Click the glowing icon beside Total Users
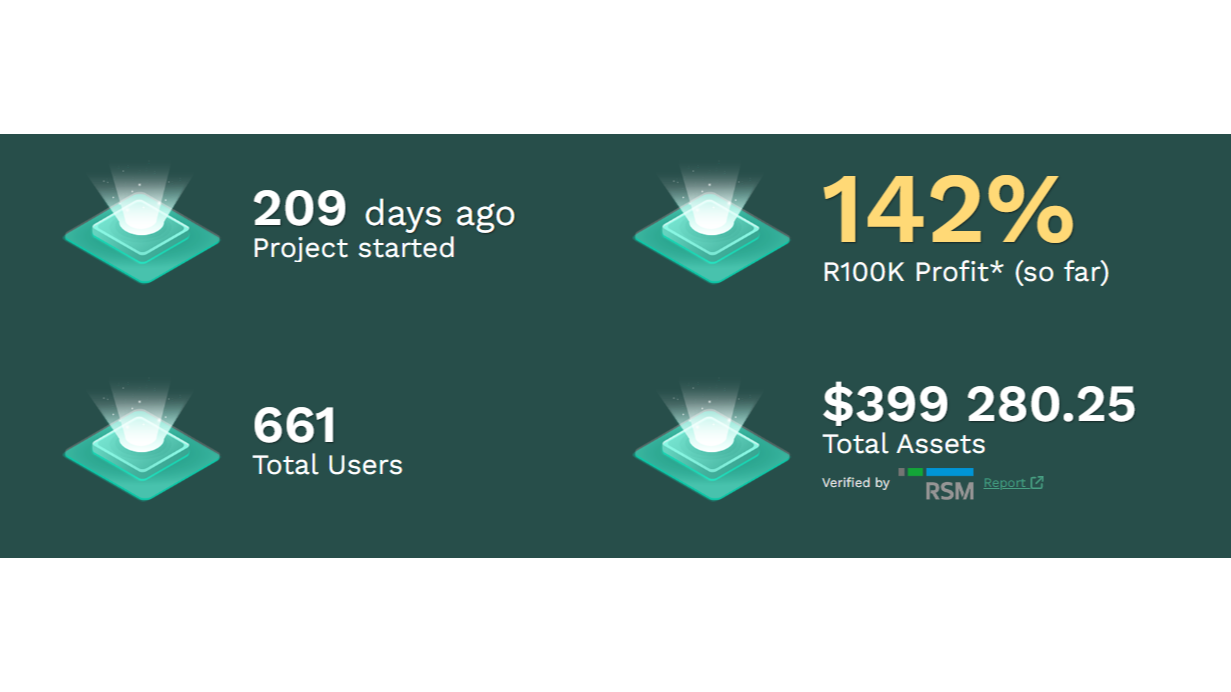Viewport: 1231px width, 692px height. coord(142,442)
